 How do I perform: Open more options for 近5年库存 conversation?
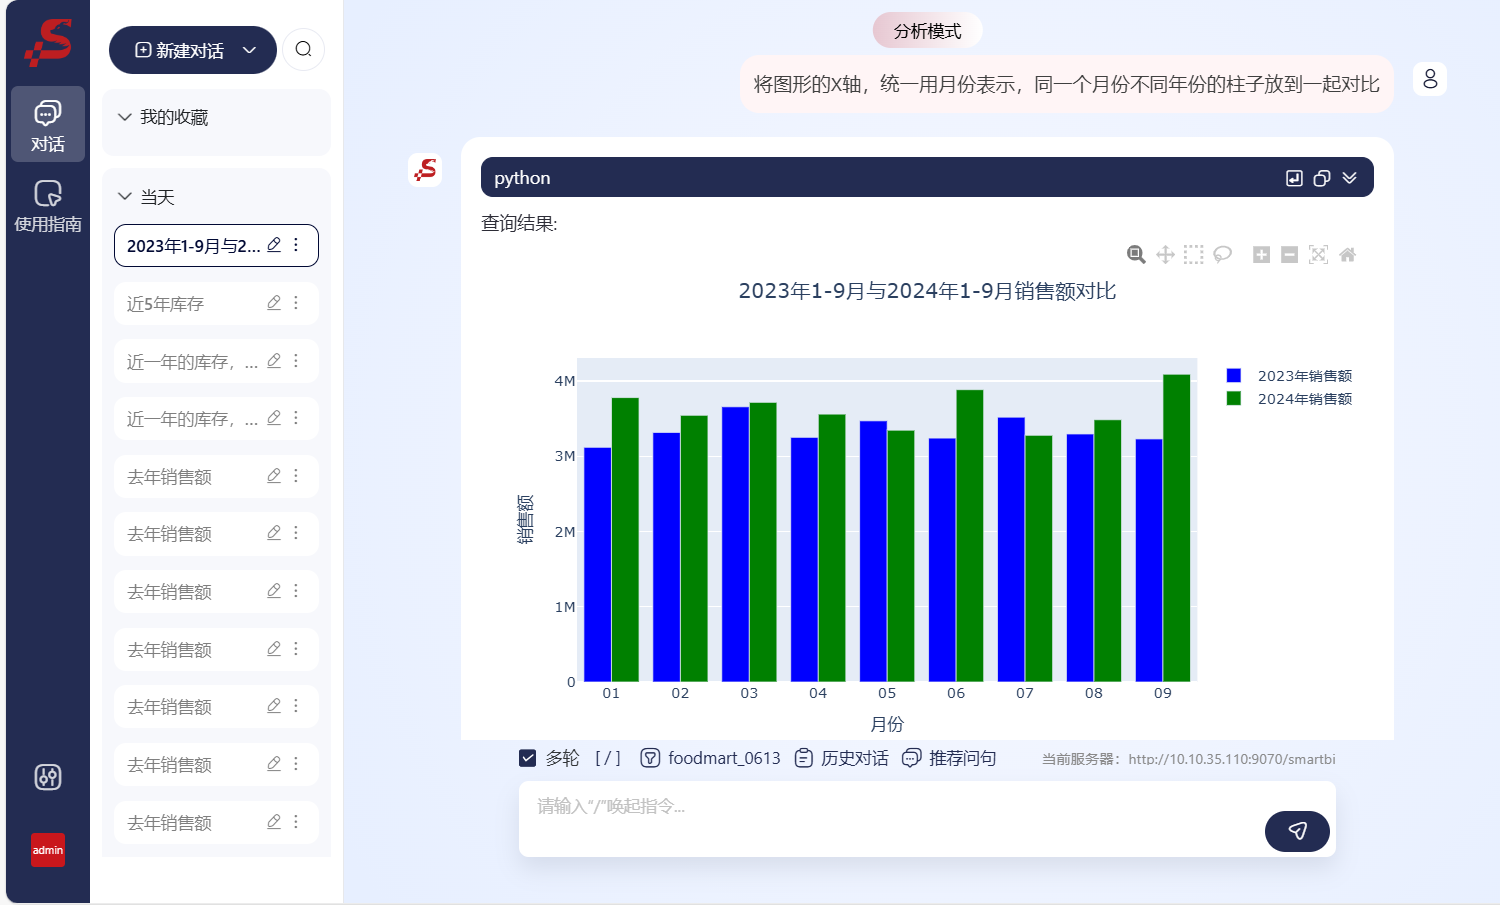pyautogui.click(x=296, y=303)
